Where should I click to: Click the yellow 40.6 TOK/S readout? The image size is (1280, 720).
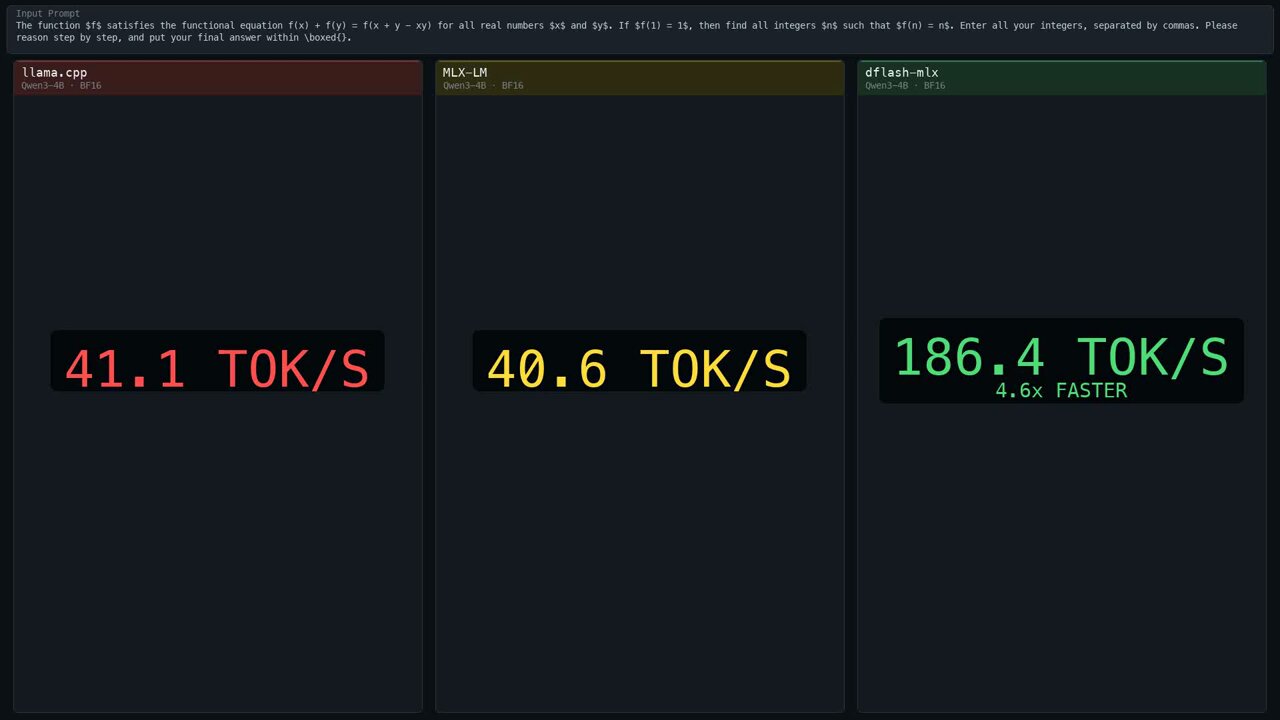(639, 367)
